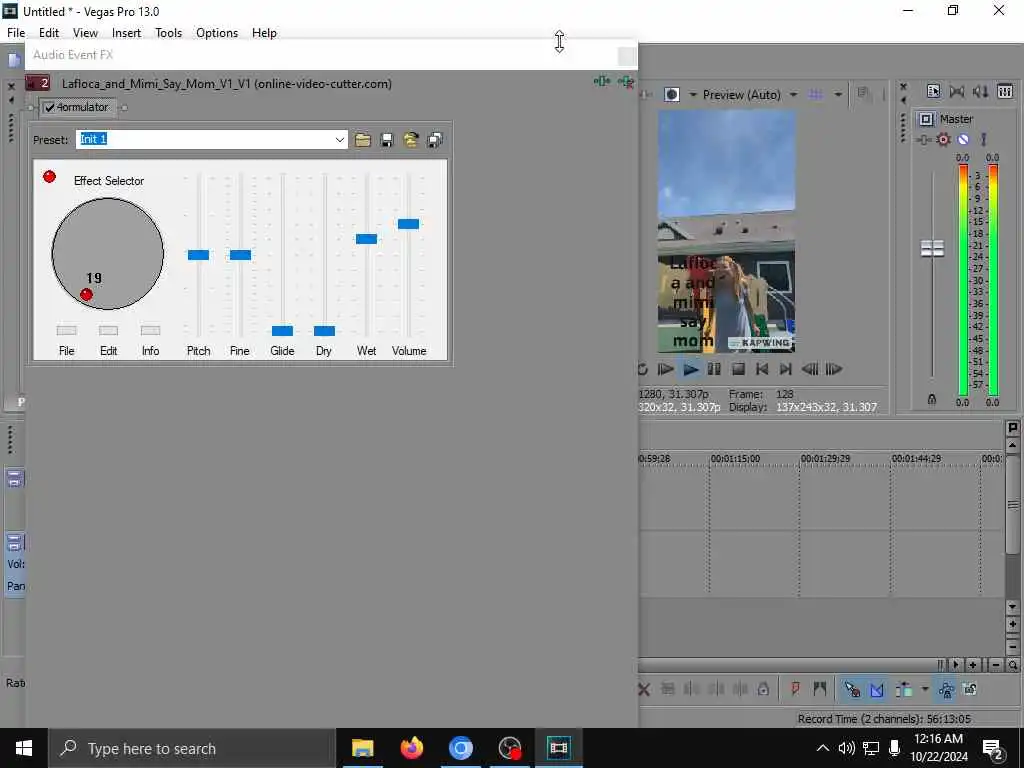Open the Preview (Auto) quality dropdown
This screenshot has width=1024, height=768.
(x=793, y=95)
